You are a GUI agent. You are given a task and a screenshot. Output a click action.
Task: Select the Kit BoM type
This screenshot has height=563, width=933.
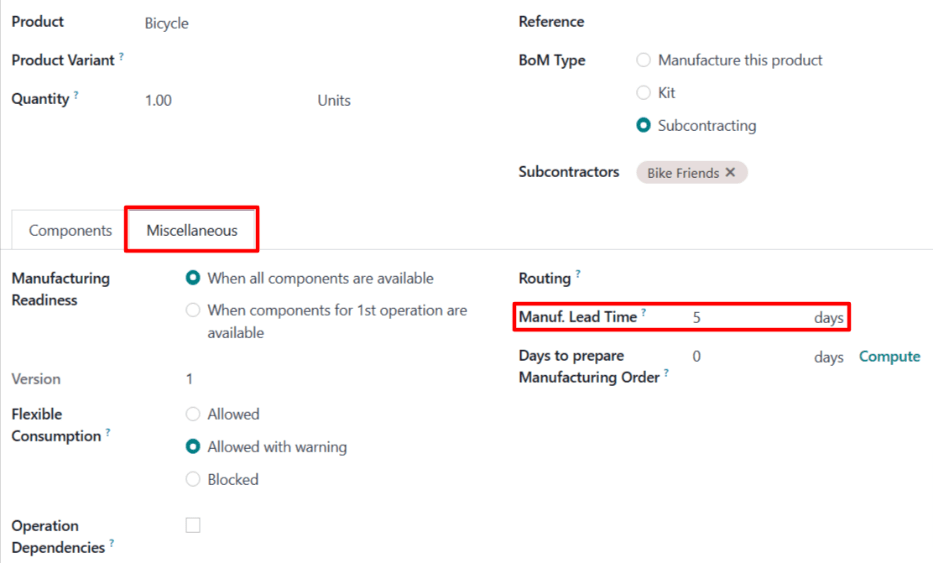pyautogui.click(x=644, y=93)
